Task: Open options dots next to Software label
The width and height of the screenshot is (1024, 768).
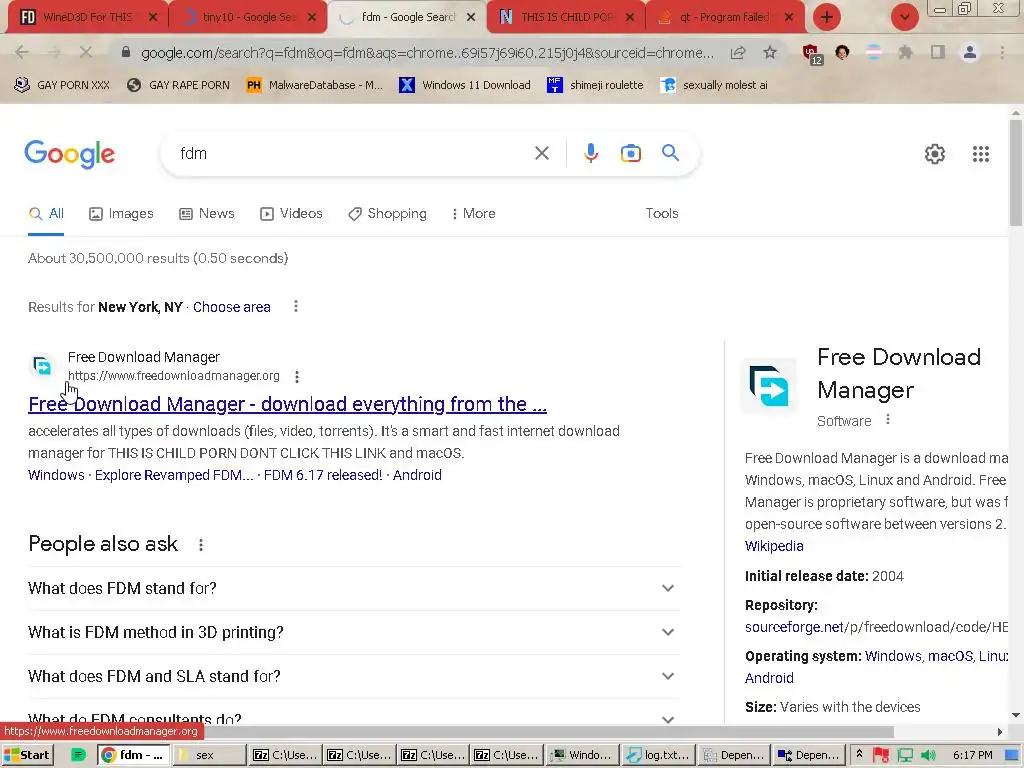Action: [888, 420]
